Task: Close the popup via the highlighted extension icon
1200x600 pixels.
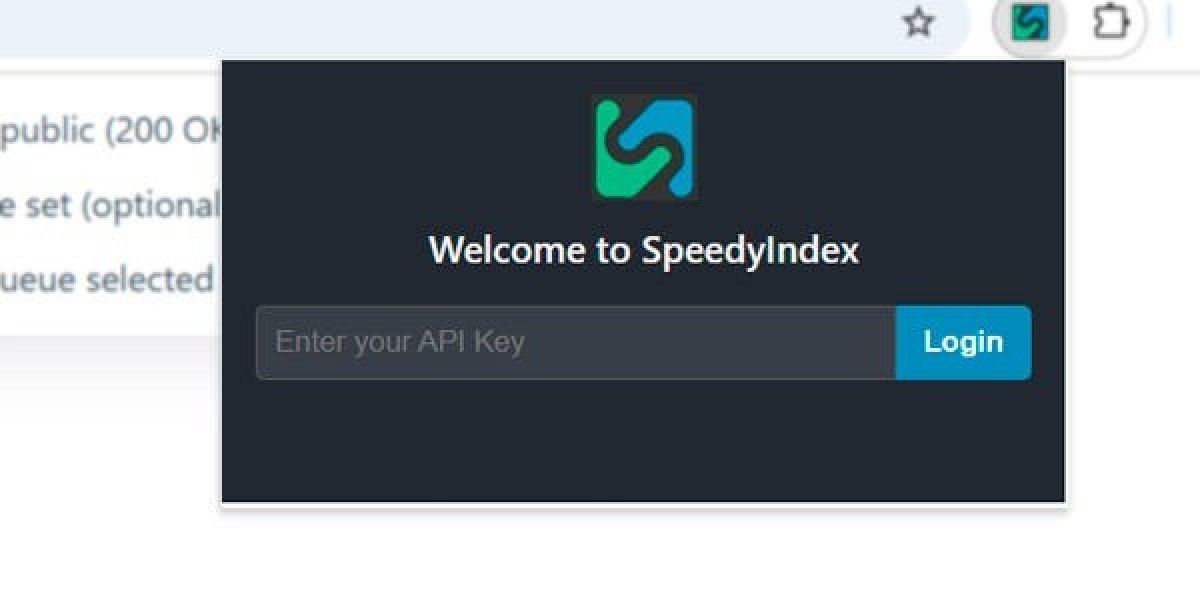Action: [1029, 23]
